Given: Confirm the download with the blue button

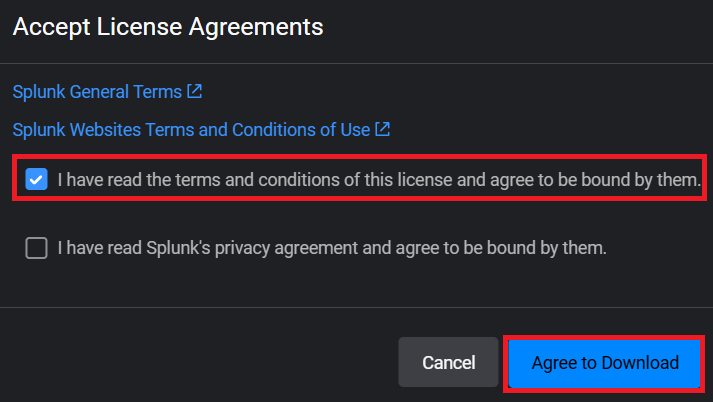Looking at the screenshot, I should pos(604,362).
